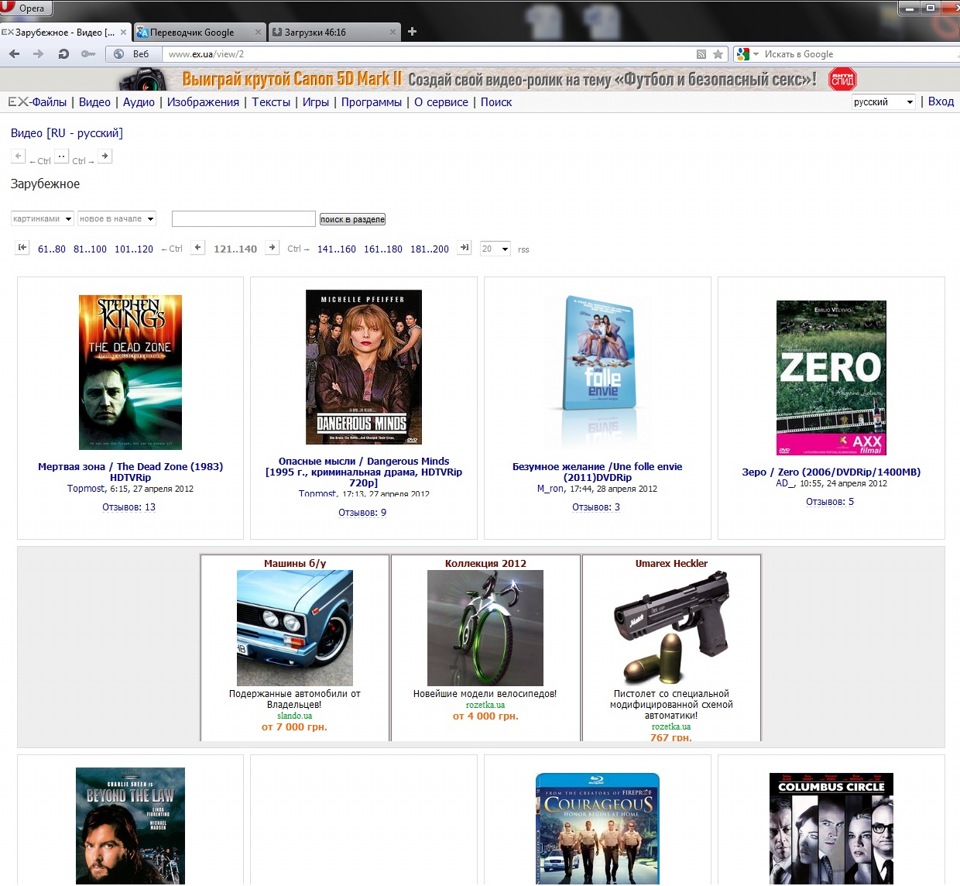This screenshot has height=886, width=960.
Task: Jump to first page with the pagination icon
Action: coord(22,248)
